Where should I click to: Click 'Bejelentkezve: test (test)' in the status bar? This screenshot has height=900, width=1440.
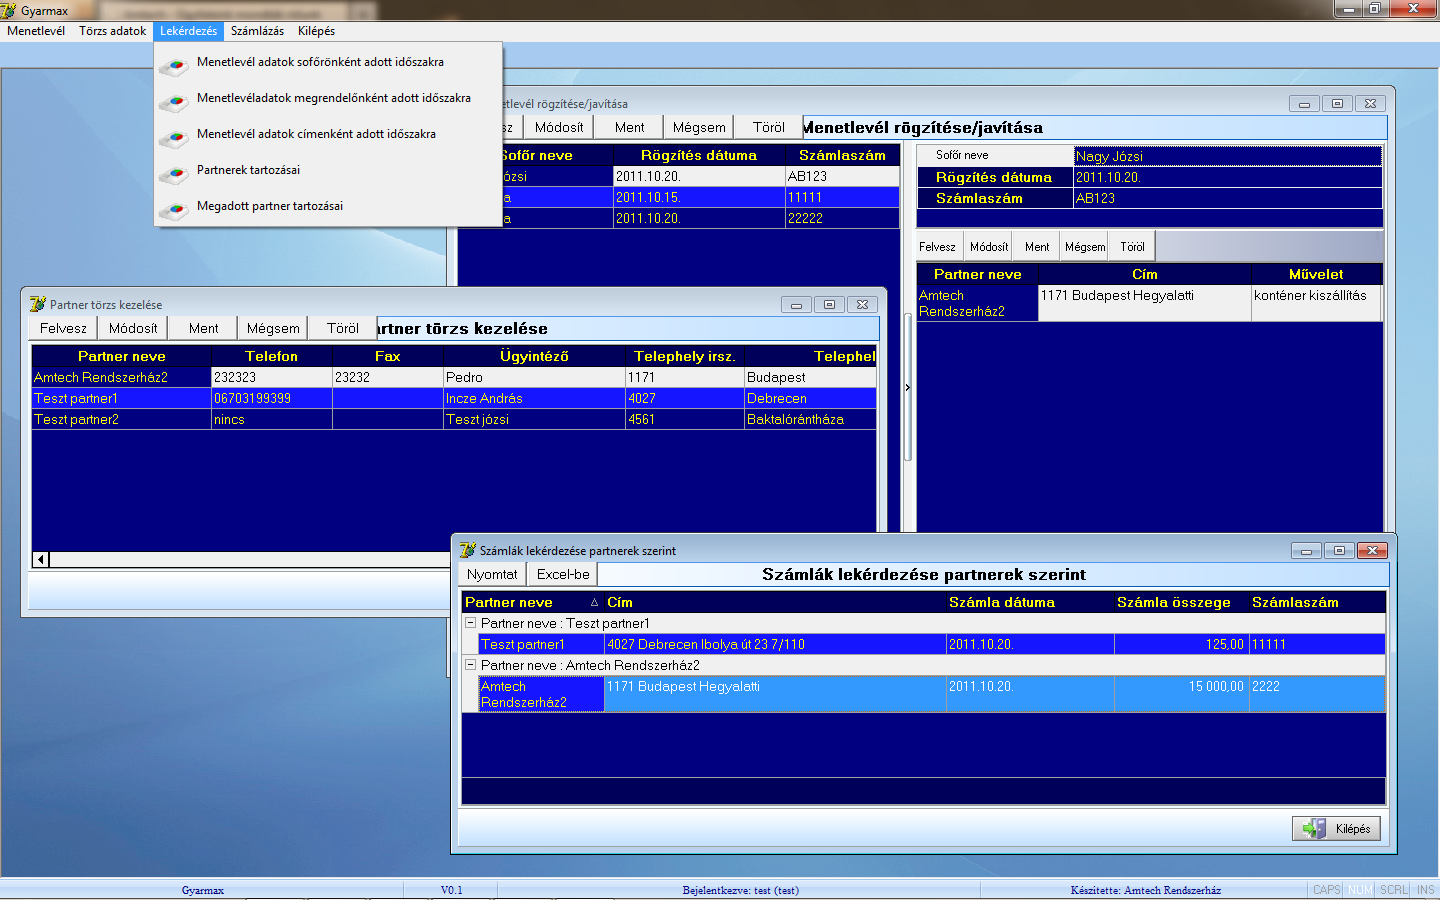coord(740,890)
